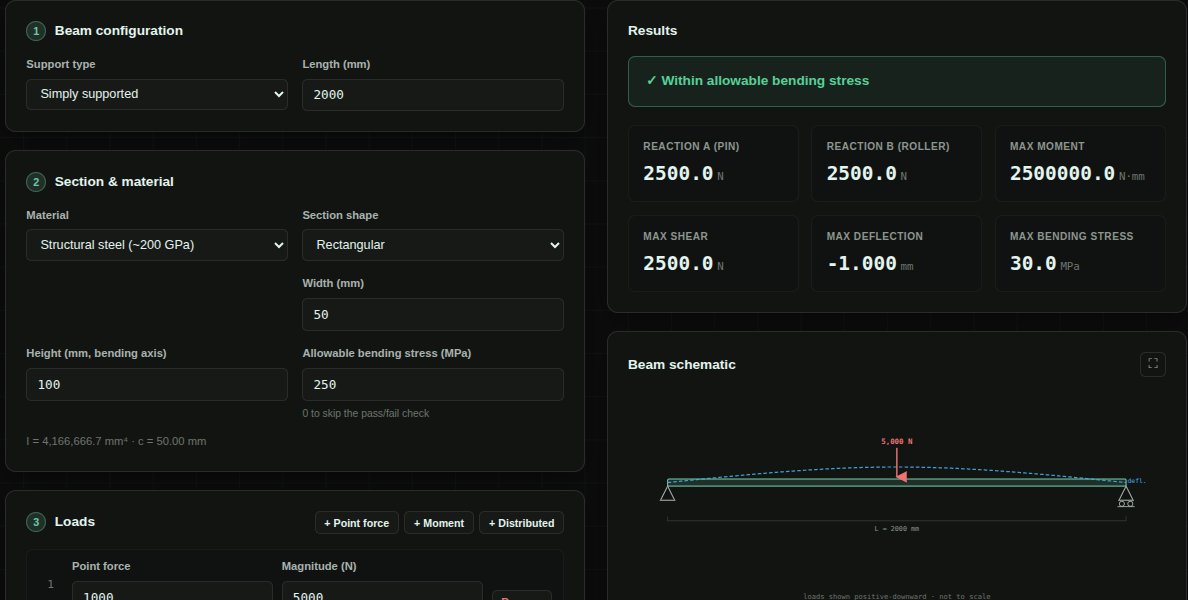Image resolution: width=1188 pixels, height=600 pixels.
Task: Click the Allowable bending stress input field
Action: click(433, 385)
